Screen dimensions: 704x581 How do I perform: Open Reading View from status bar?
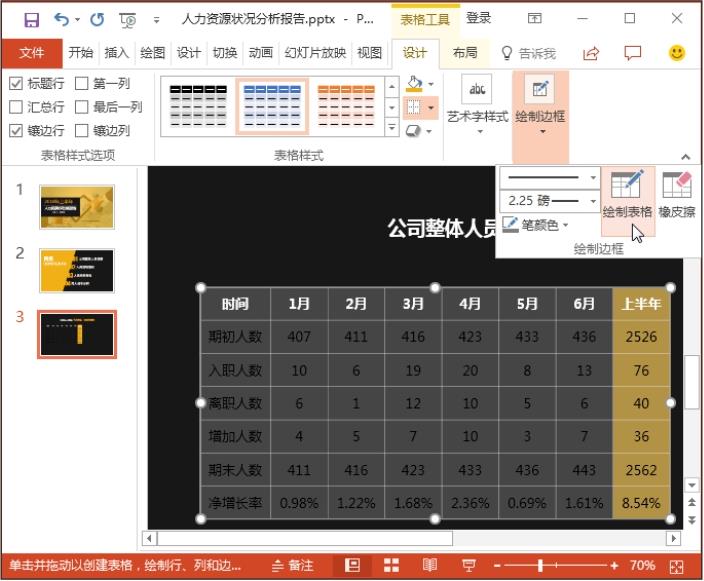(429, 565)
